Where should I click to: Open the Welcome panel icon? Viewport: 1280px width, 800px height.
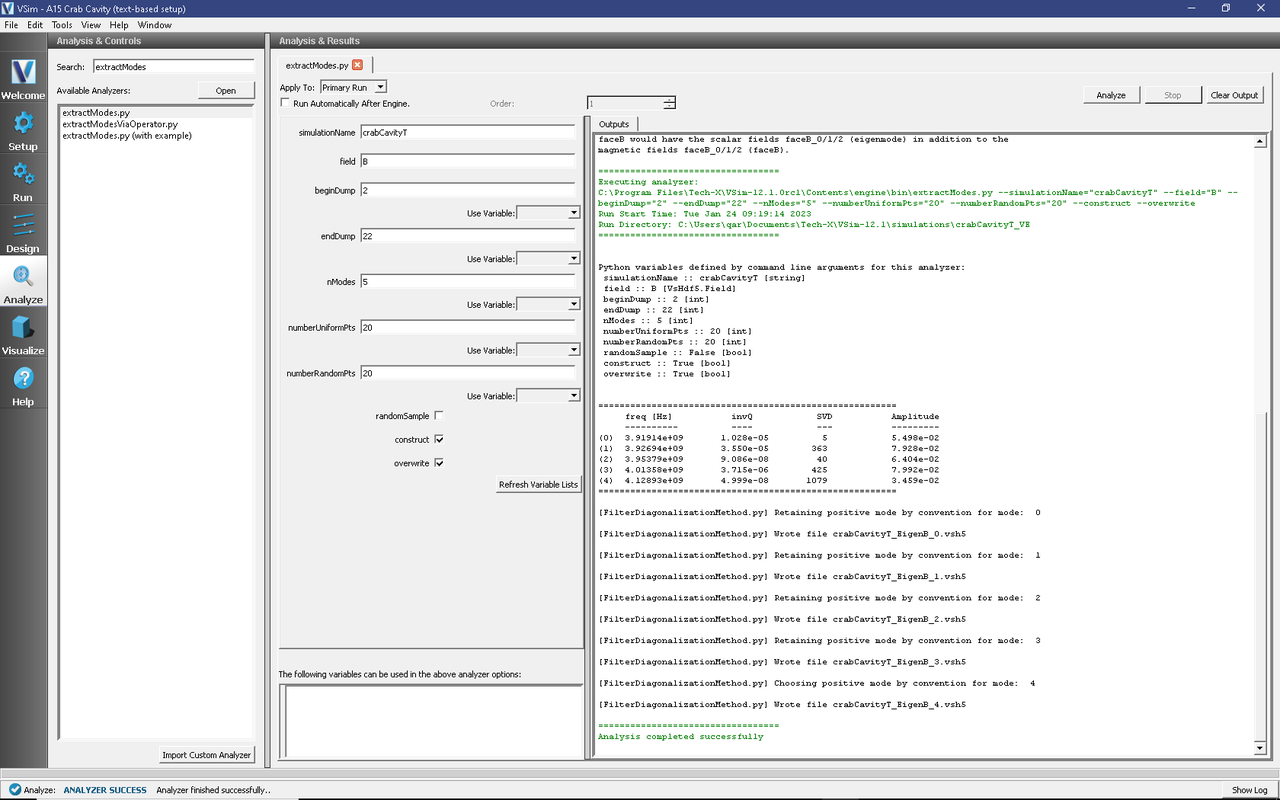(x=23, y=80)
